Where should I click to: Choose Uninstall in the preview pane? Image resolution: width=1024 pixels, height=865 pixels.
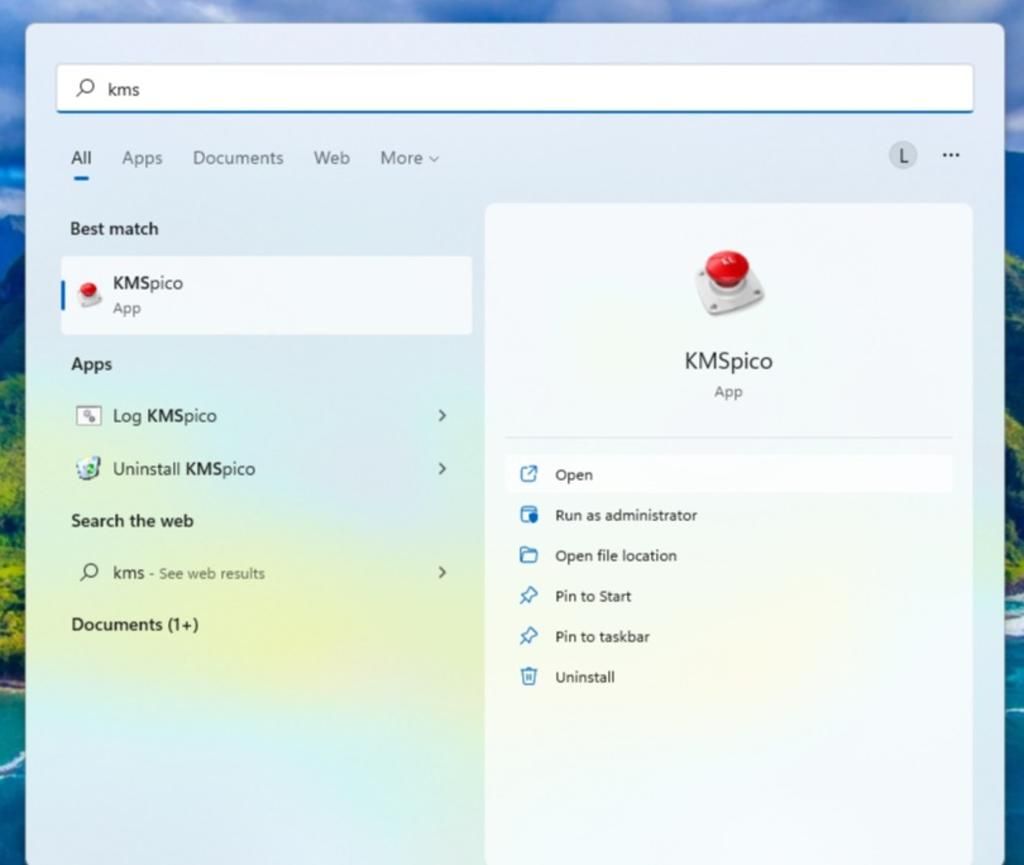click(x=728, y=677)
